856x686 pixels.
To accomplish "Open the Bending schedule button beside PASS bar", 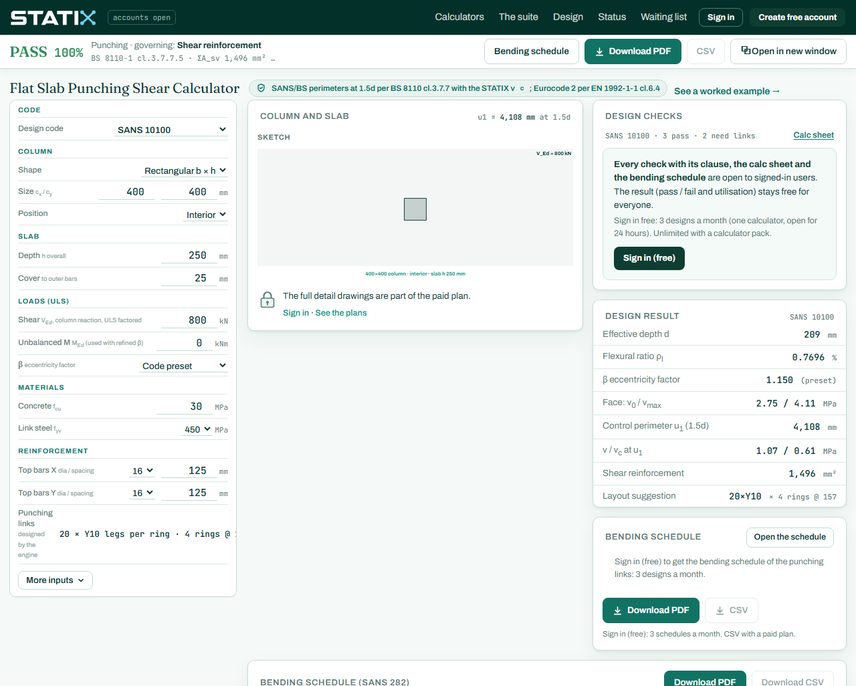I will pos(531,51).
